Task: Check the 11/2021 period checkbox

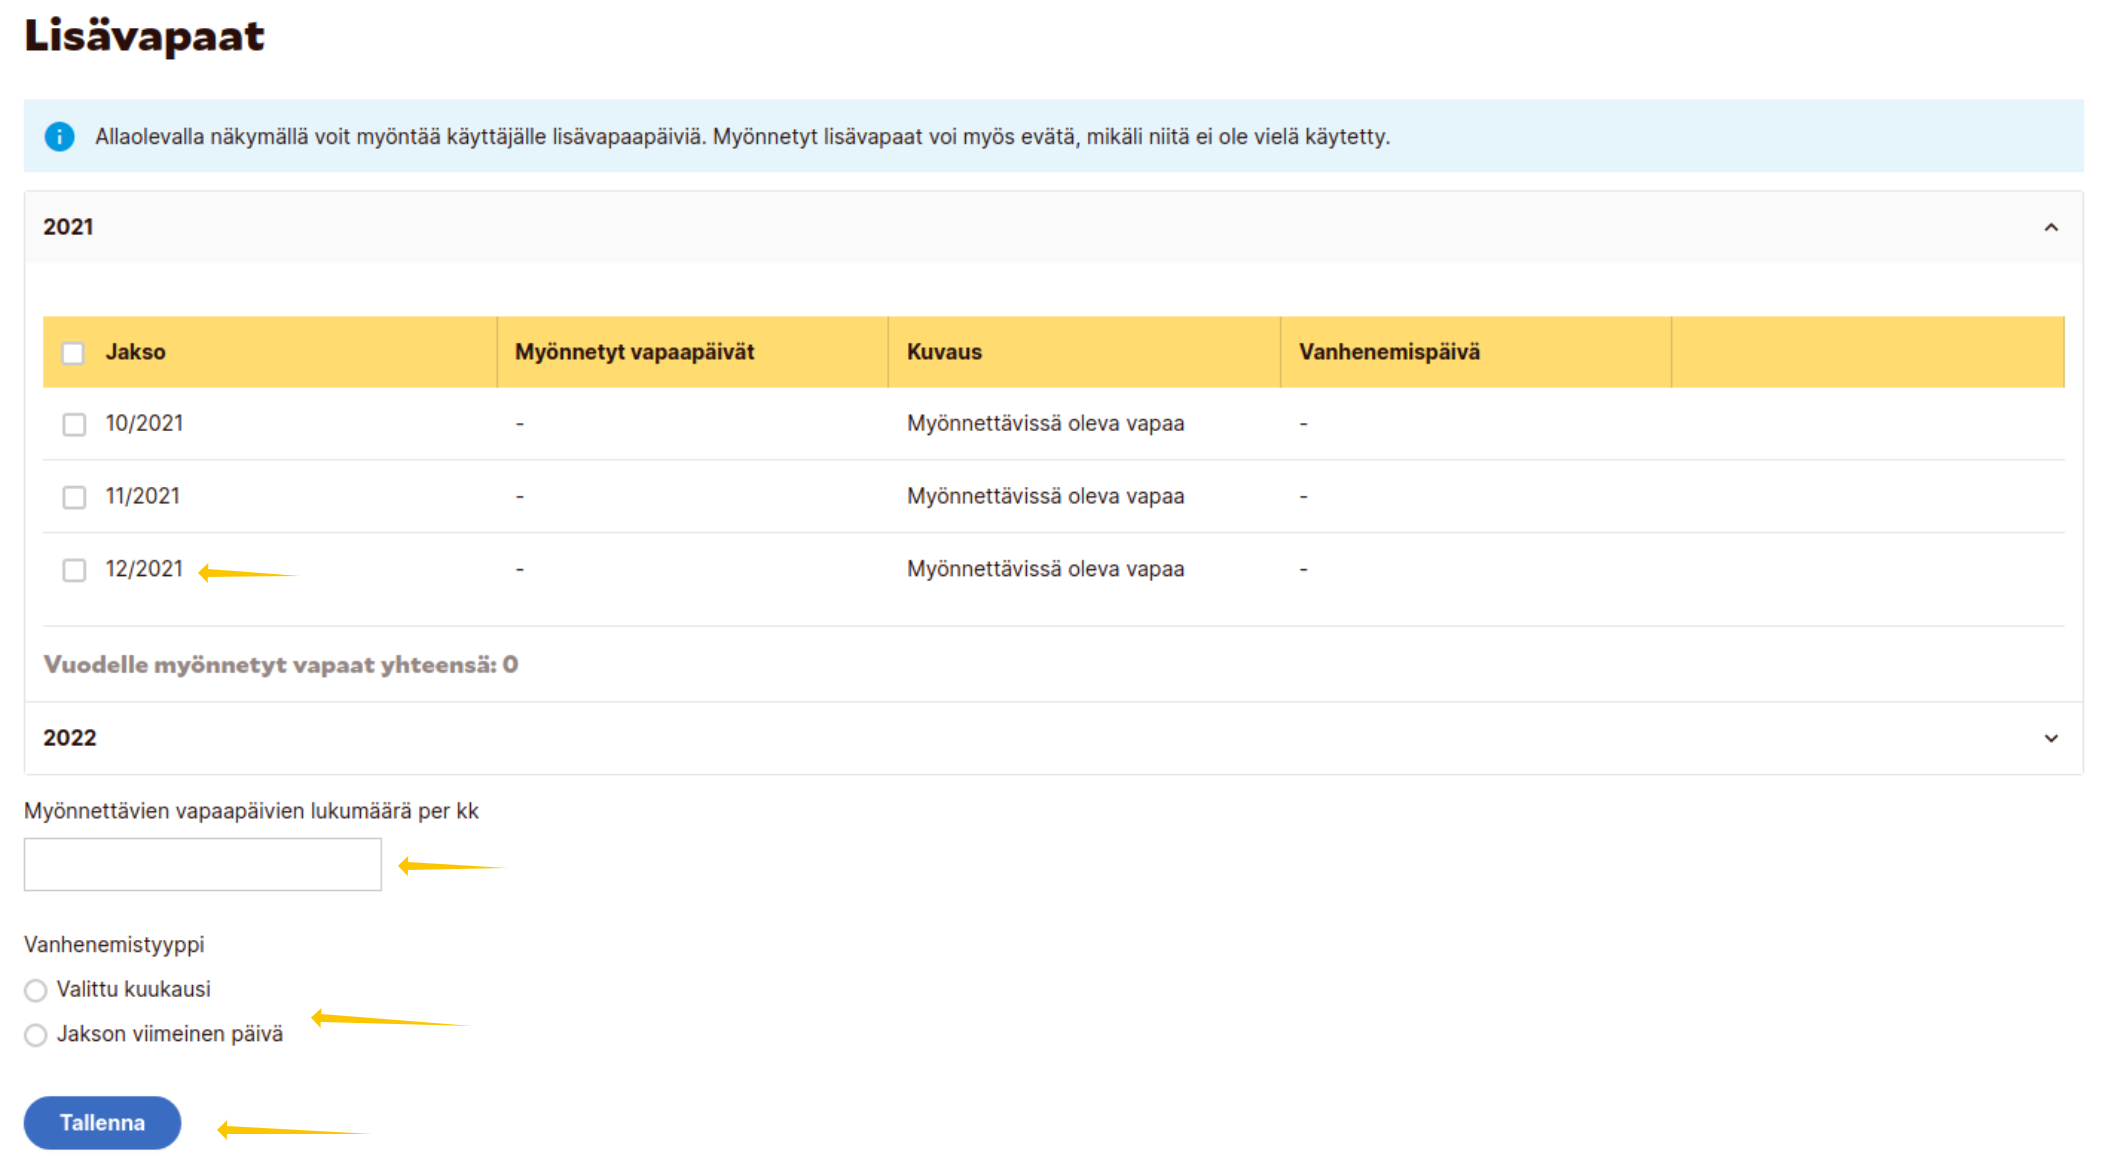Action: tap(74, 497)
